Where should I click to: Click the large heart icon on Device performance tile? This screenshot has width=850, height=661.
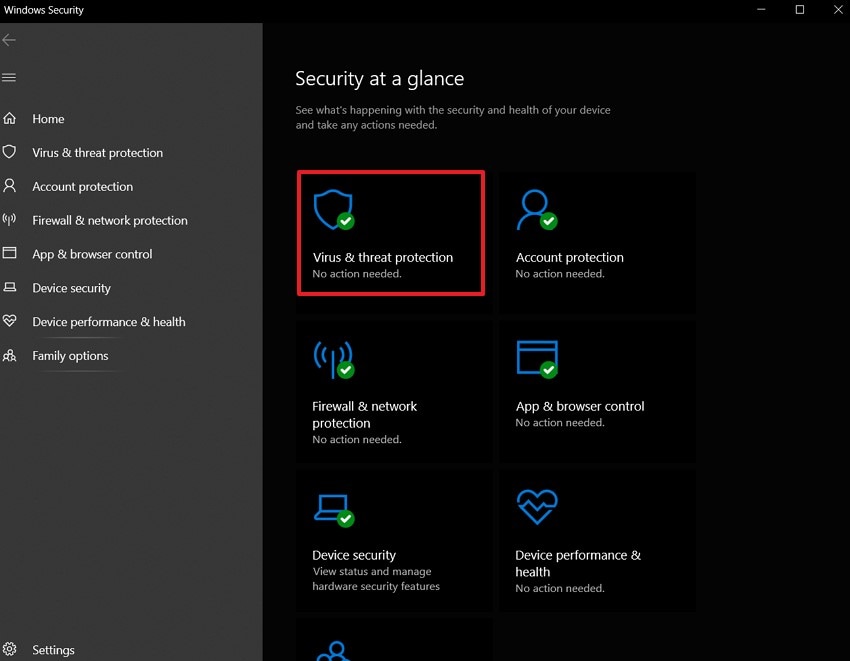537,507
